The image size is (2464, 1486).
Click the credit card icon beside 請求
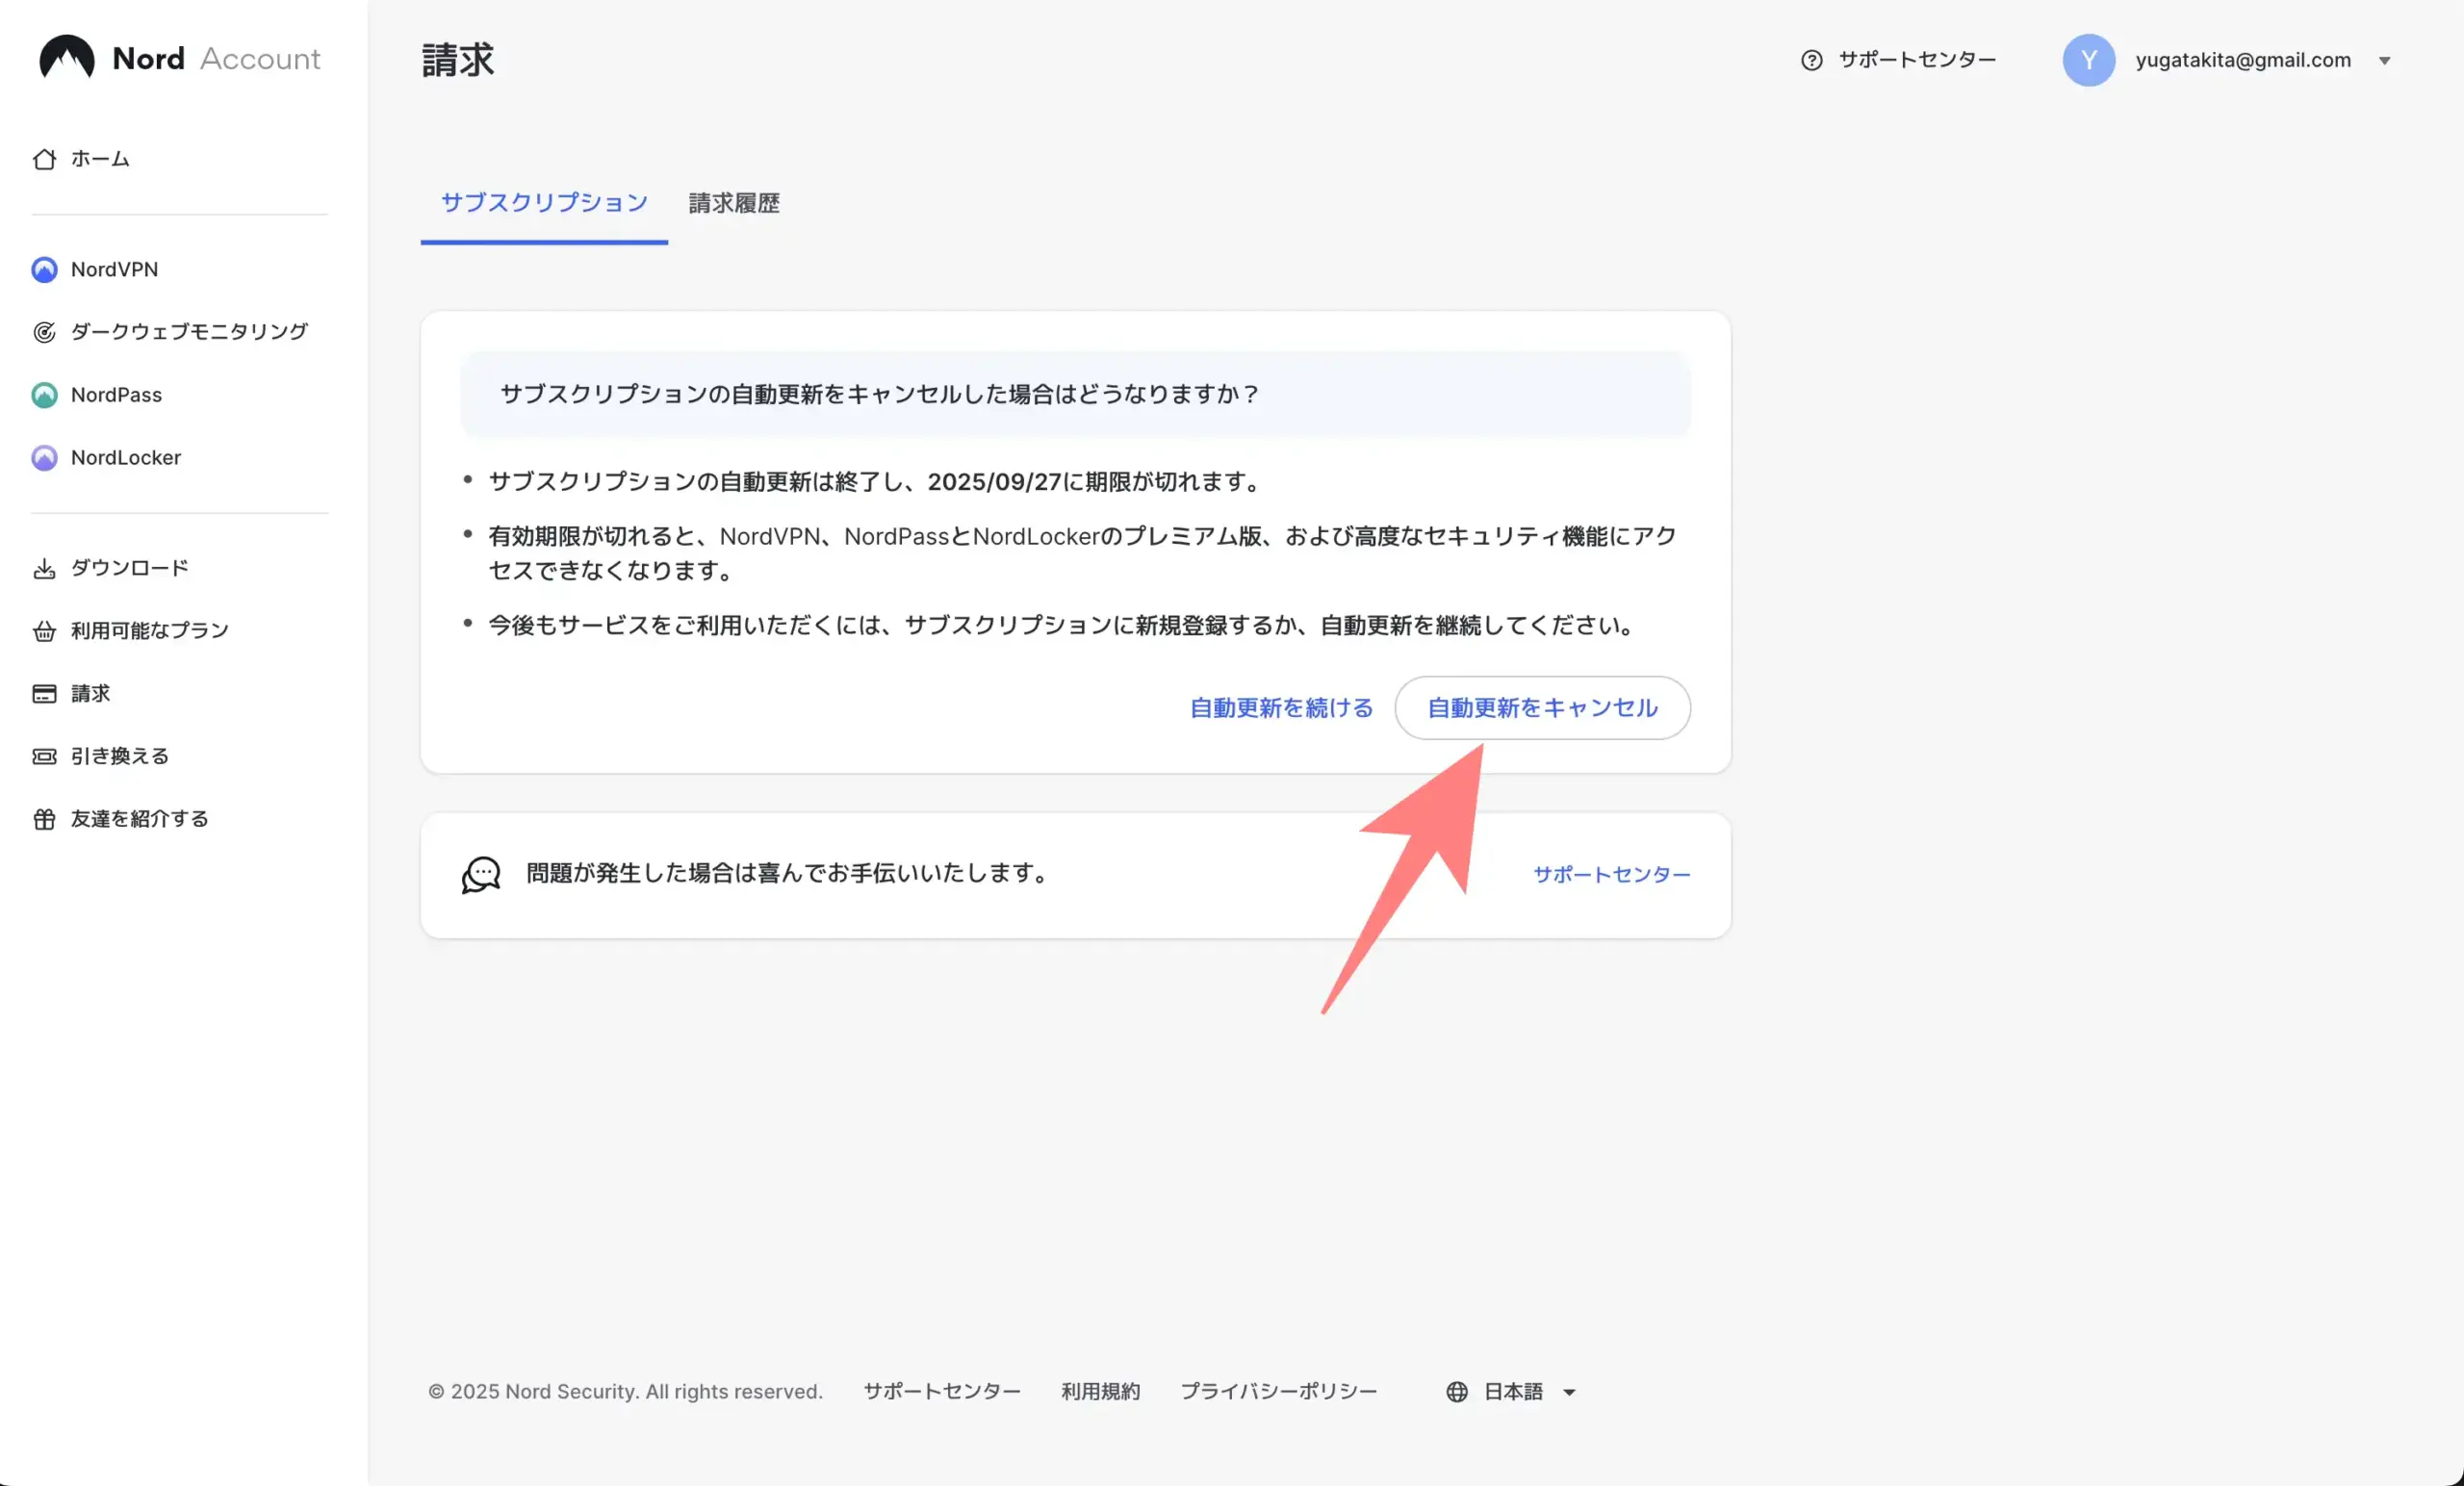44,694
